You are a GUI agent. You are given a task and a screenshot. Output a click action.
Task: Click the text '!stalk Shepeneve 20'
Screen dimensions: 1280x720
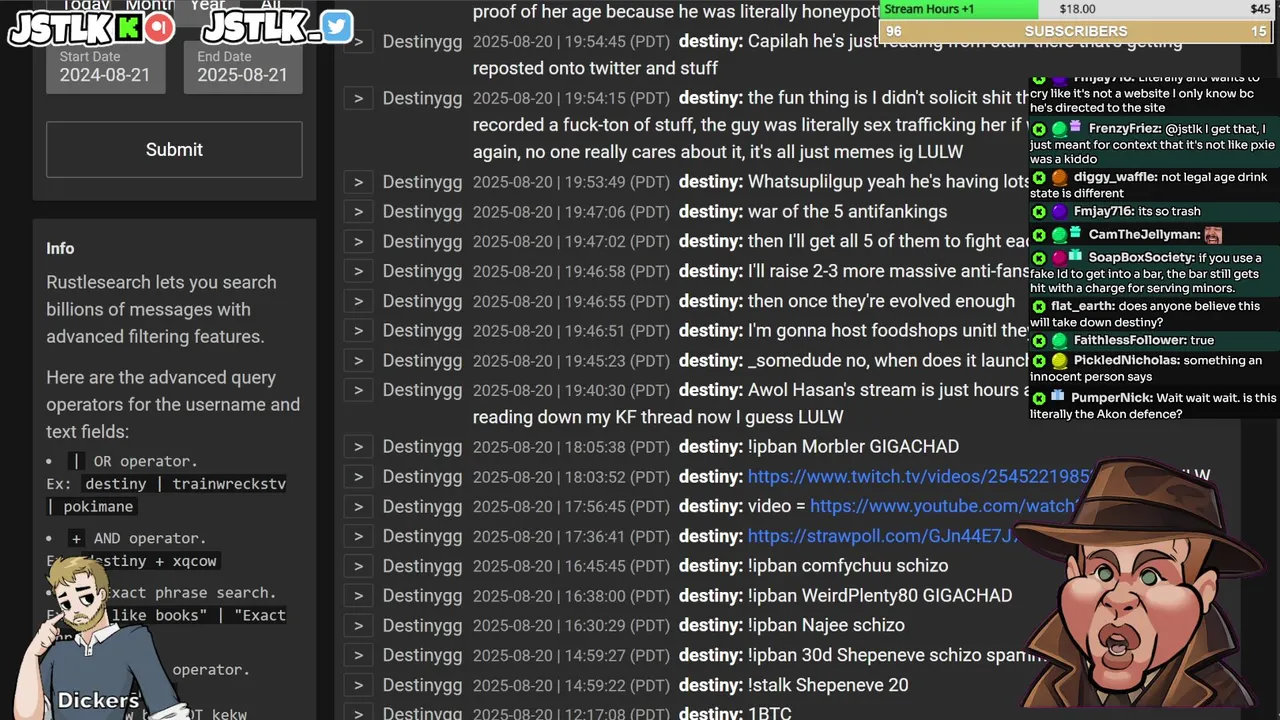[x=828, y=685]
